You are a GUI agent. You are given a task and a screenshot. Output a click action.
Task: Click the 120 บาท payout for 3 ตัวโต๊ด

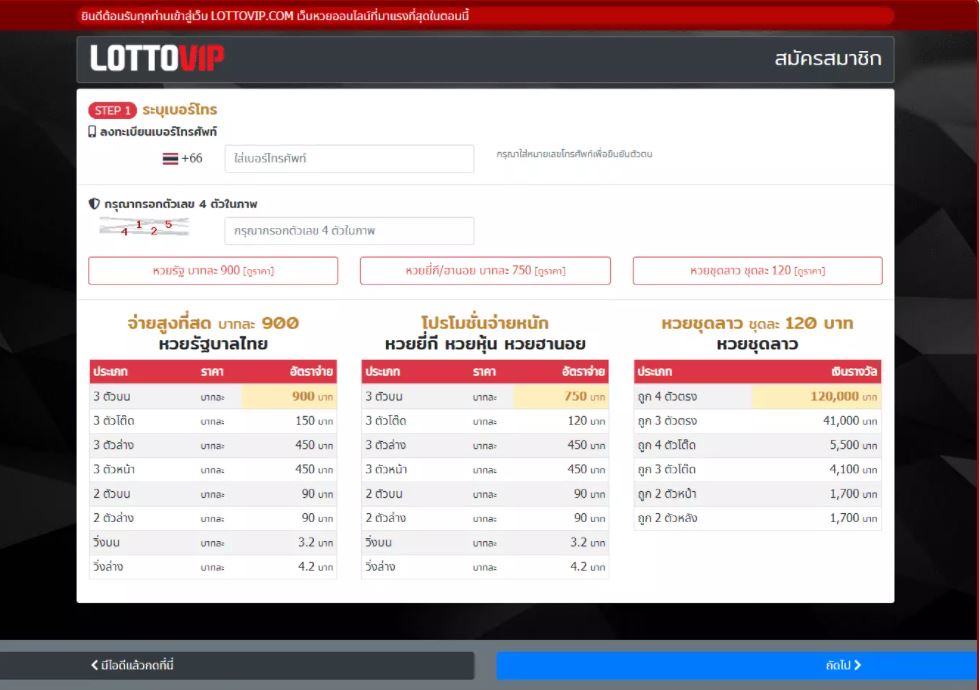pyautogui.click(x=586, y=421)
